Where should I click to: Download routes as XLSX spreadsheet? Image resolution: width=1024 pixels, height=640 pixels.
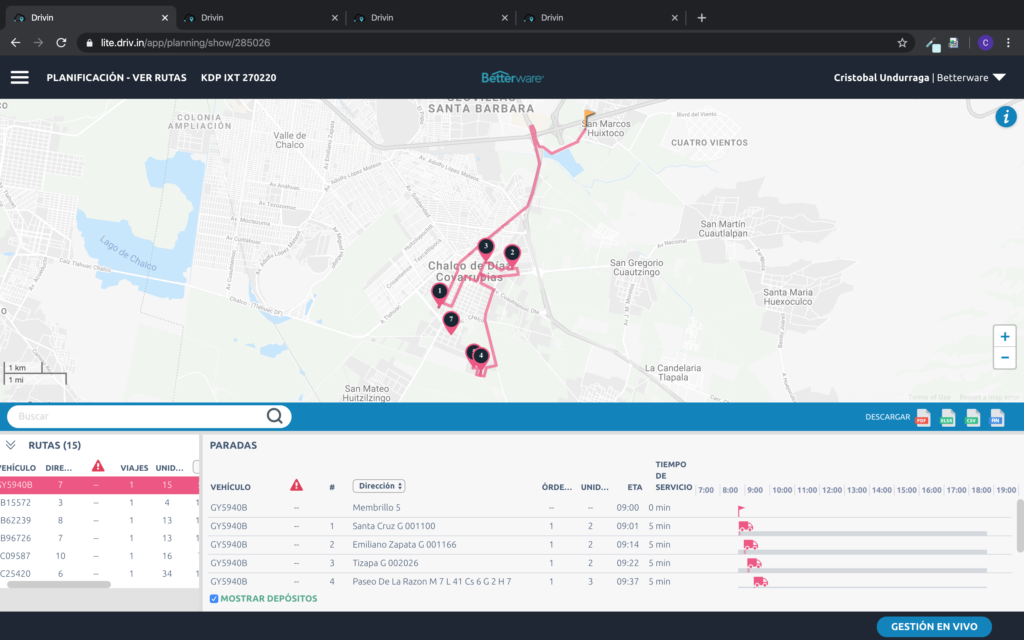(x=947, y=418)
